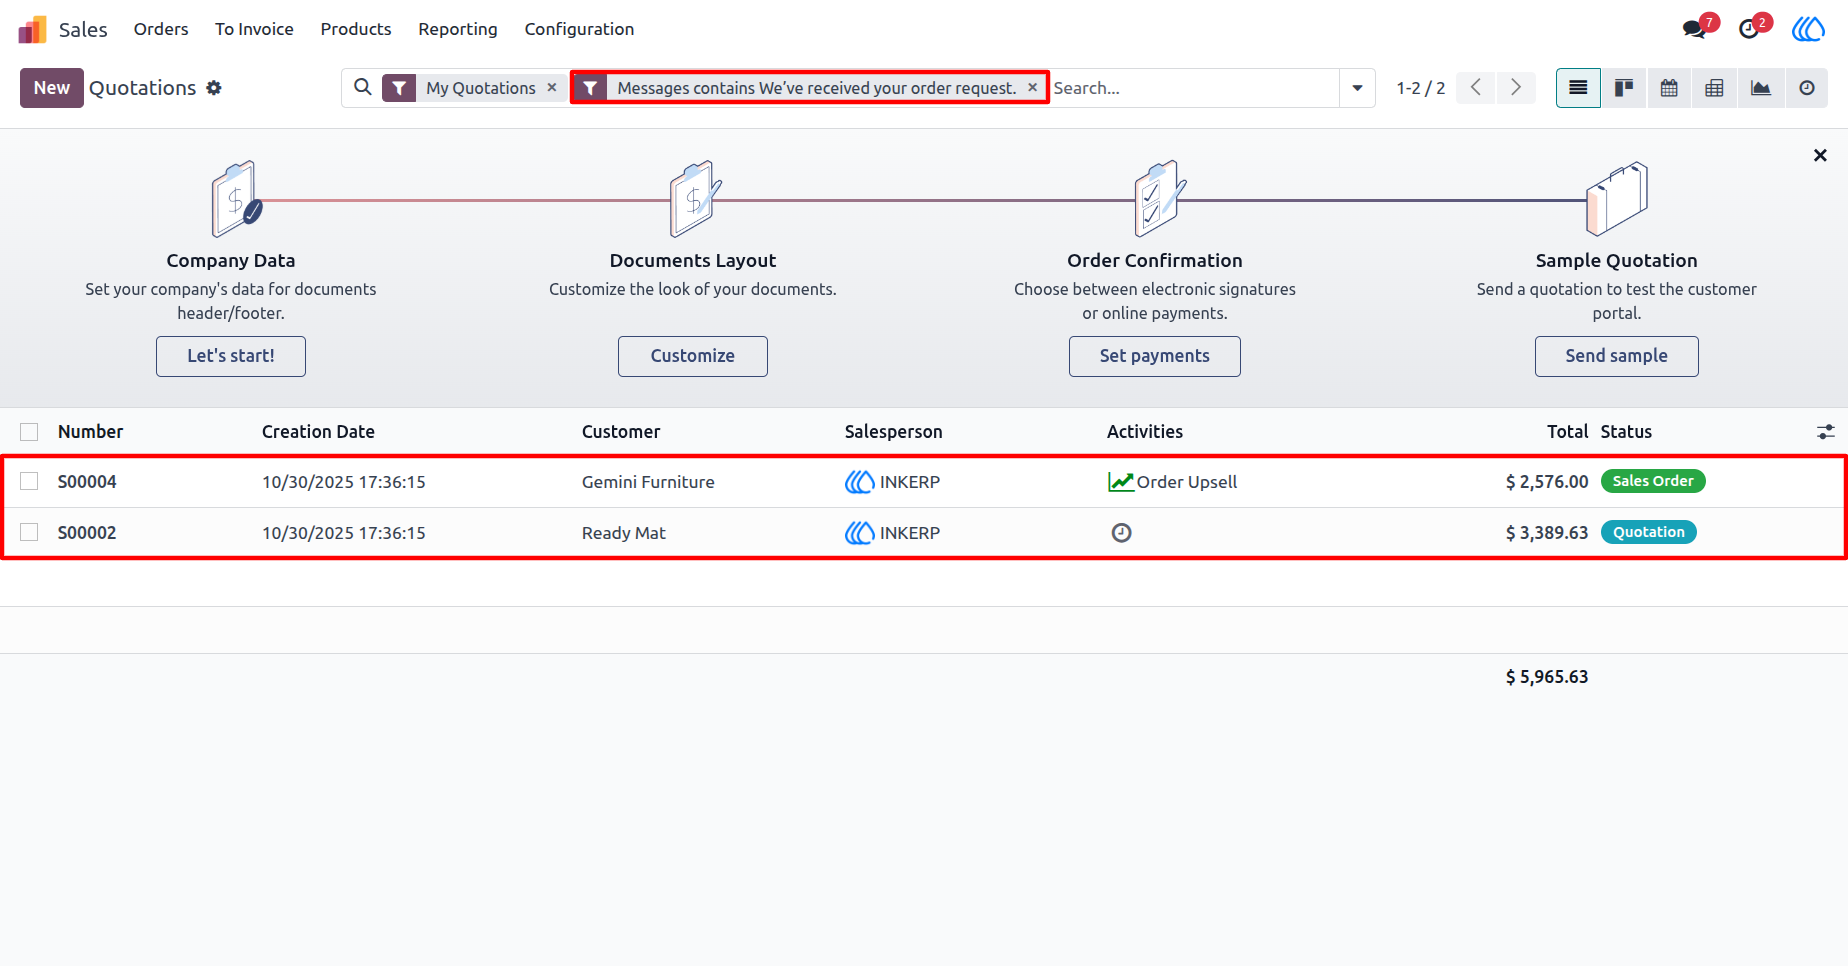
Task: Select the S00004 row checkbox
Action: [x=29, y=481]
